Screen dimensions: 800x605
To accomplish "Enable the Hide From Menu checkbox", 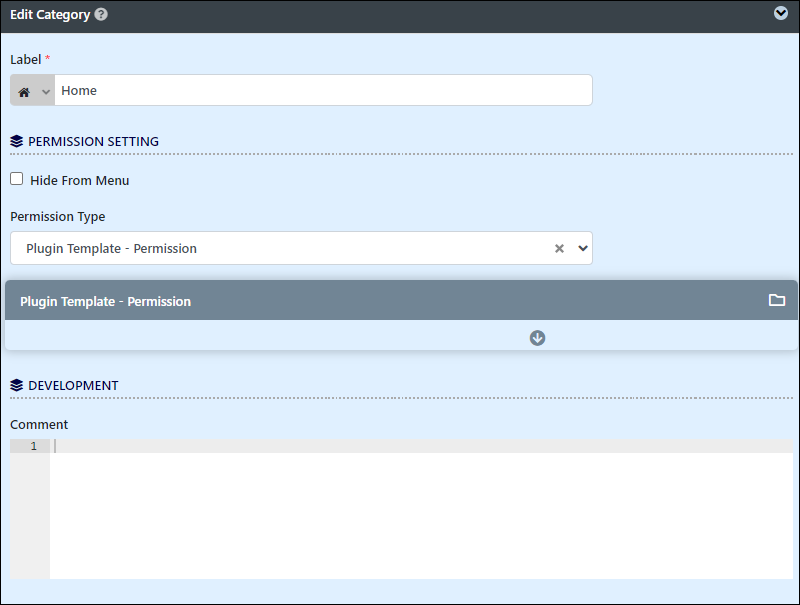I will tap(17, 179).
